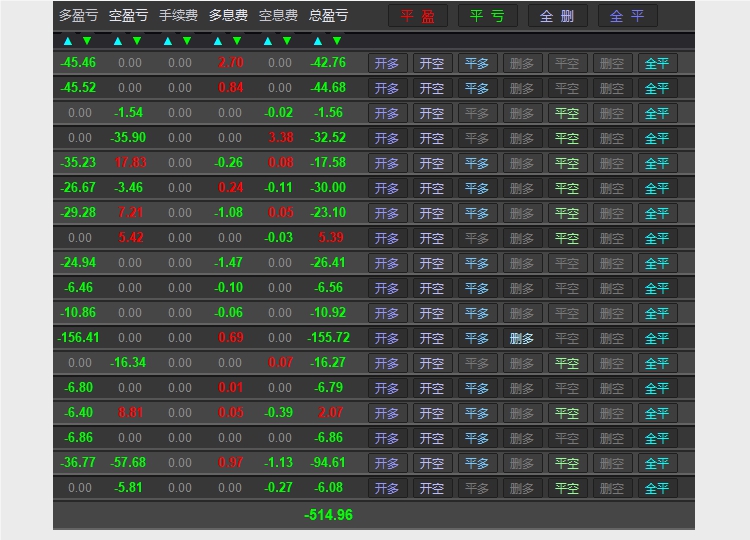
Task: Click 开多 in the -6.56 row
Action: (x=387, y=288)
